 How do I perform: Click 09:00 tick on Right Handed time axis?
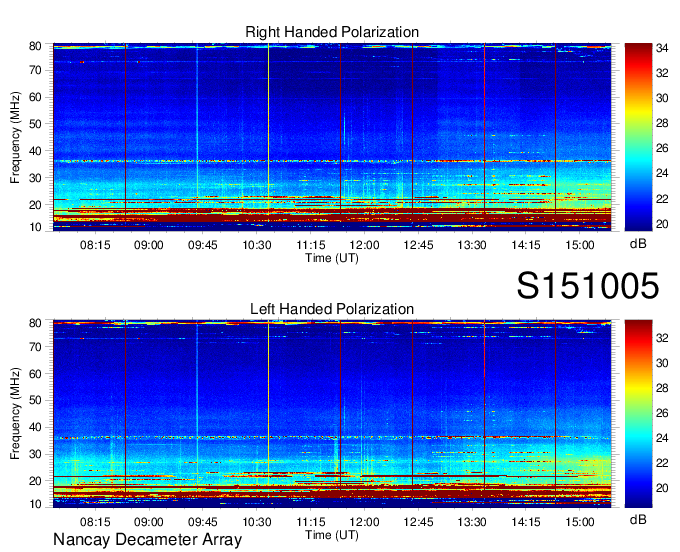[x=149, y=245]
